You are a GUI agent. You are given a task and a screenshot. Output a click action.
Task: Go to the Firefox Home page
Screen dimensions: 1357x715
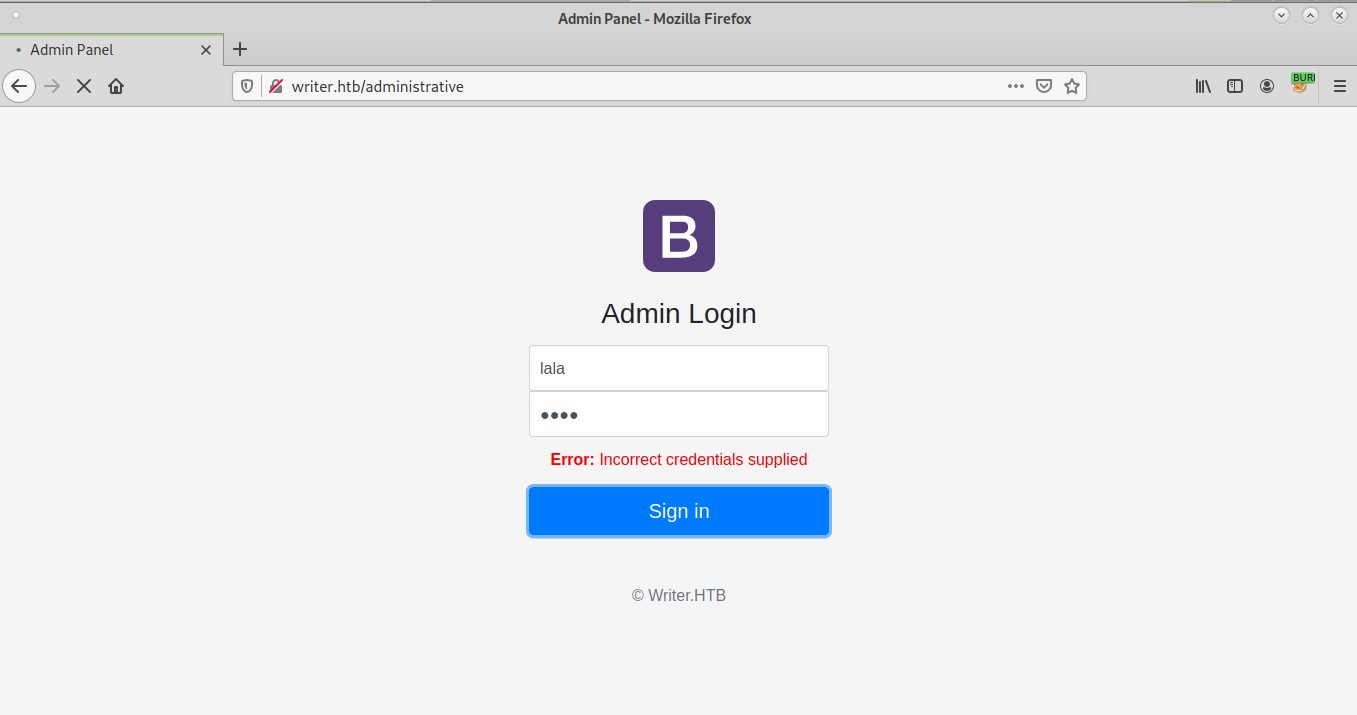point(116,86)
